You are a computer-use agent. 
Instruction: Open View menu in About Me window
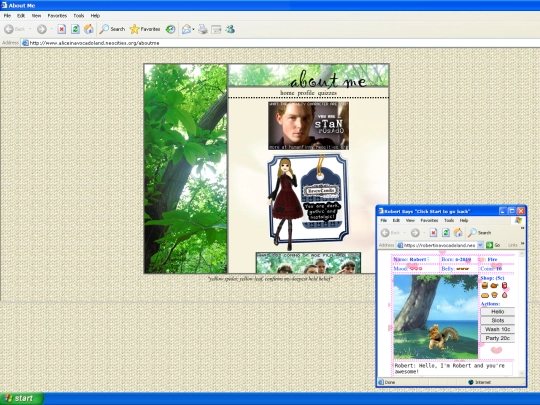(36, 15)
